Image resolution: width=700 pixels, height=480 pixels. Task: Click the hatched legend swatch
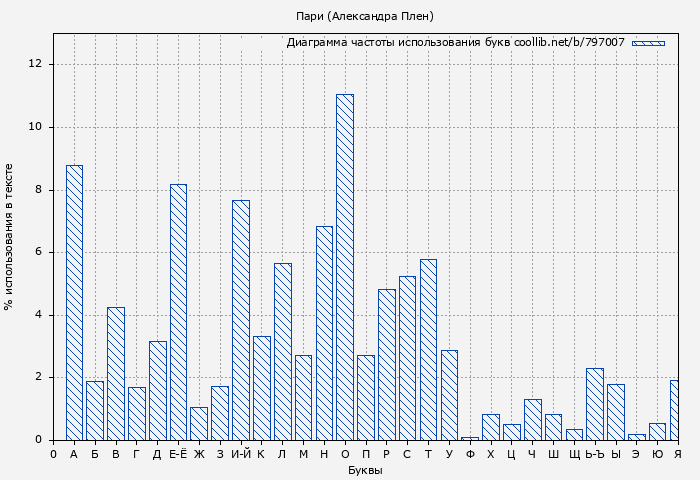click(648, 43)
